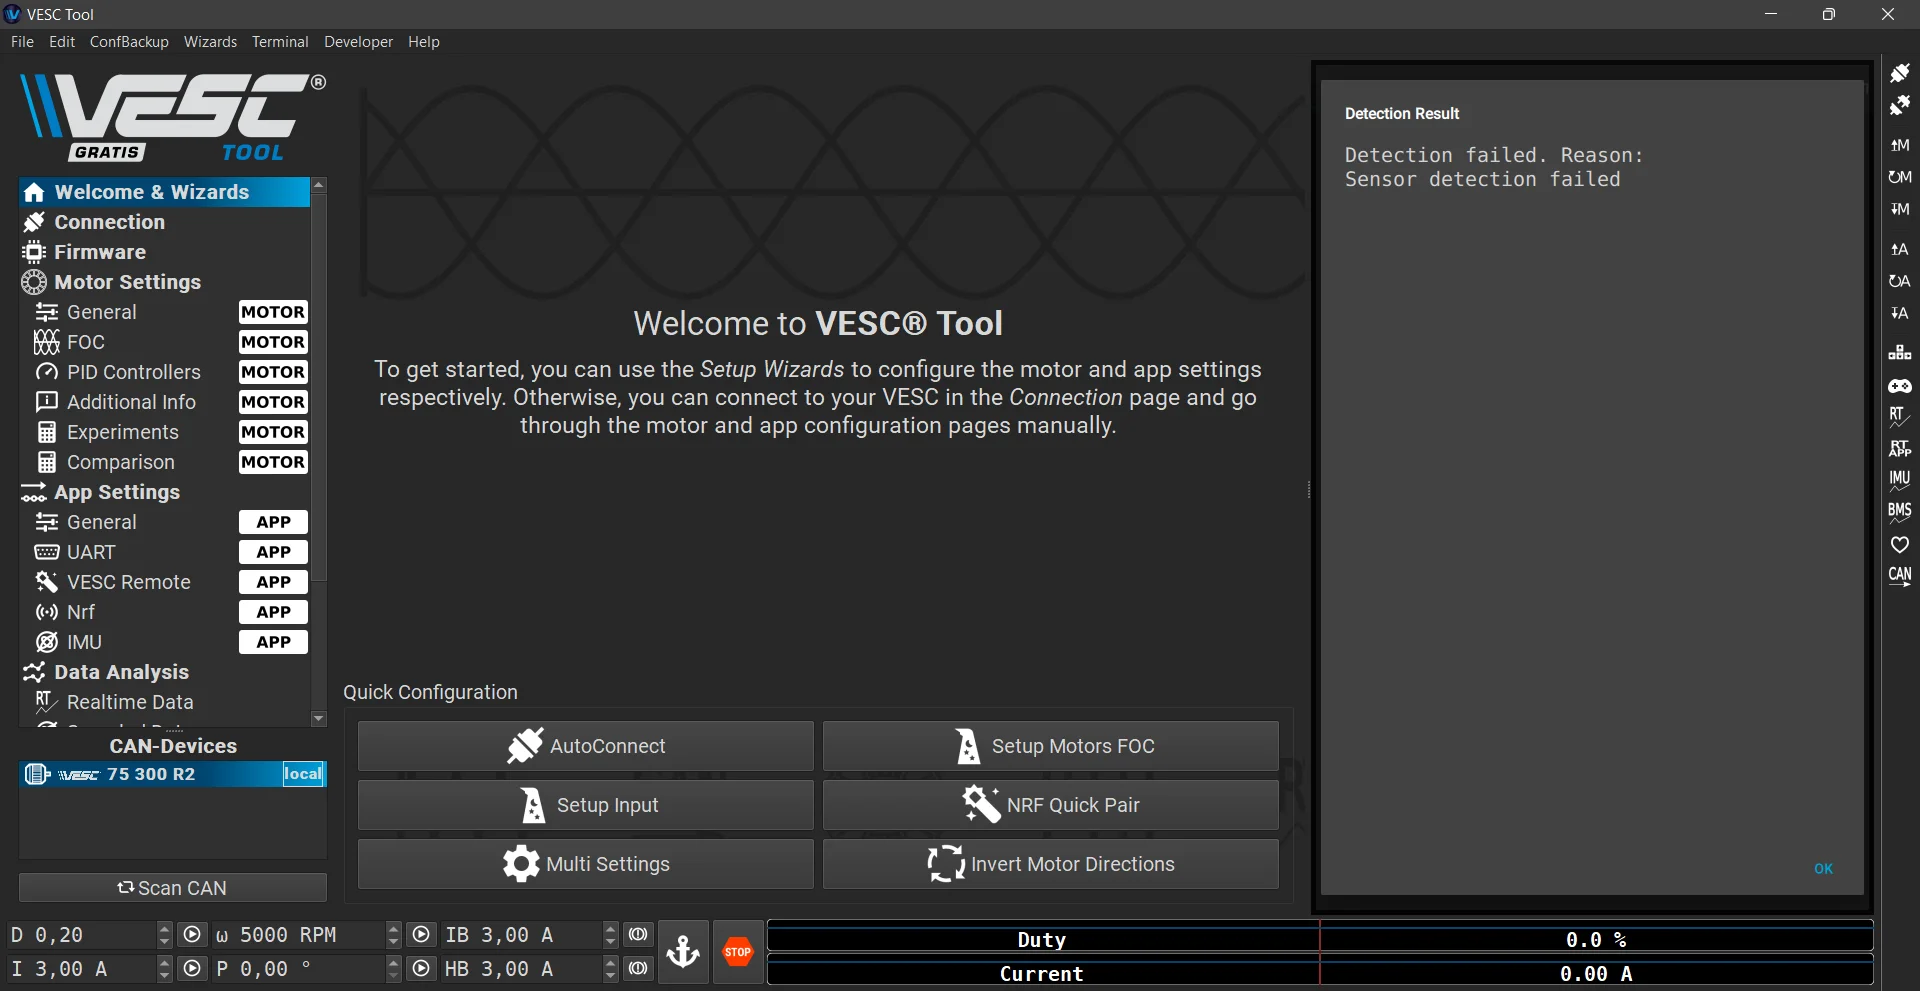Open the Wizards menu
Screen dimensions: 1920x991
(x=210, y=42)
